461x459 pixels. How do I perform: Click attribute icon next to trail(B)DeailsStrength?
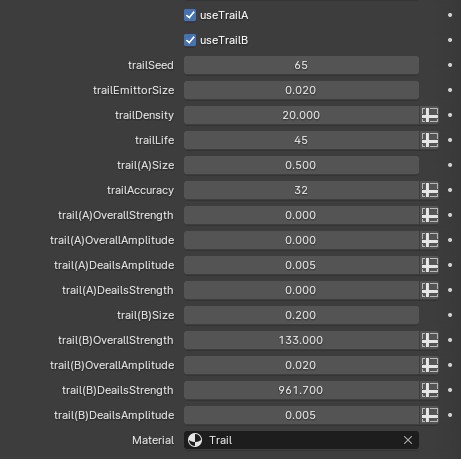(x=430, y=390)
